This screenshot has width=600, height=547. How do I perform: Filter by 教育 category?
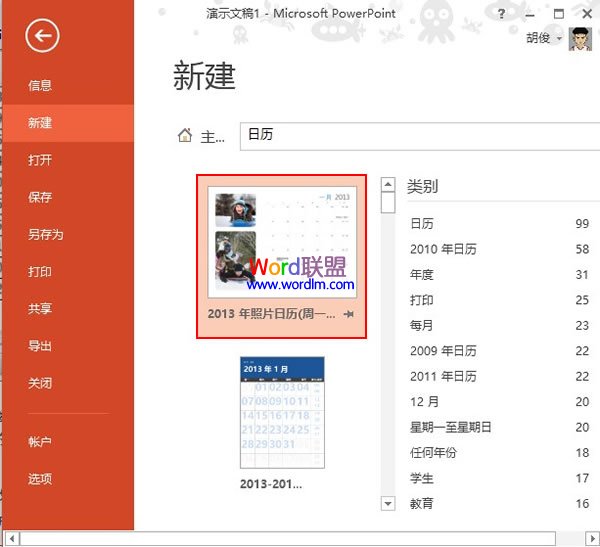pos(499,504)
